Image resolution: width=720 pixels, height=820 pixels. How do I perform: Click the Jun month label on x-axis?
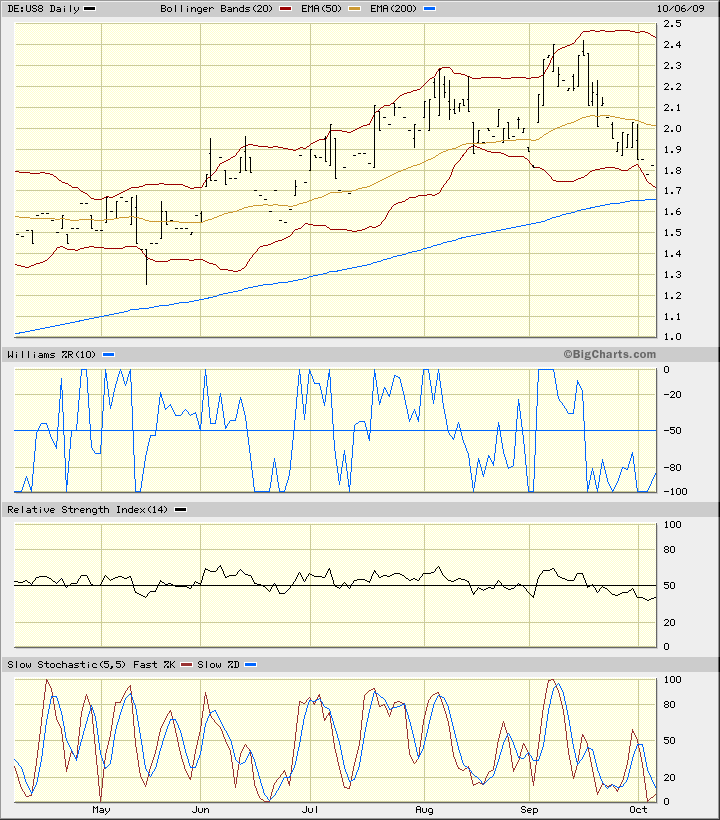200,810
